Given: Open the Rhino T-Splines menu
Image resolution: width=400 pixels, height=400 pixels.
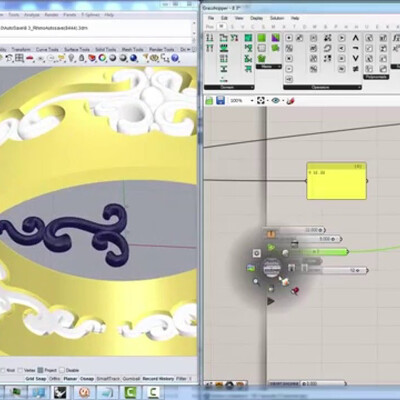Looking at the screenshot, I should [x=91, y=15].
